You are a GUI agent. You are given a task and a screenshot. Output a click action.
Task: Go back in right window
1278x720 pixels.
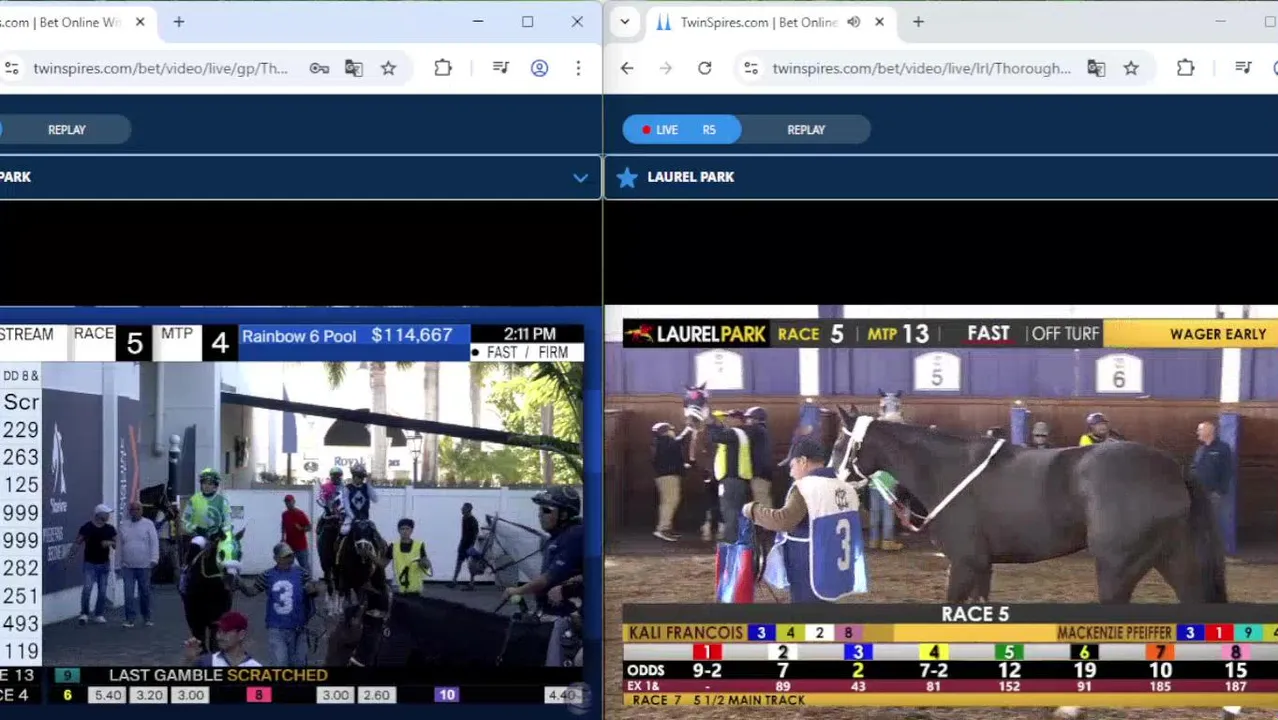pos(627,68)
